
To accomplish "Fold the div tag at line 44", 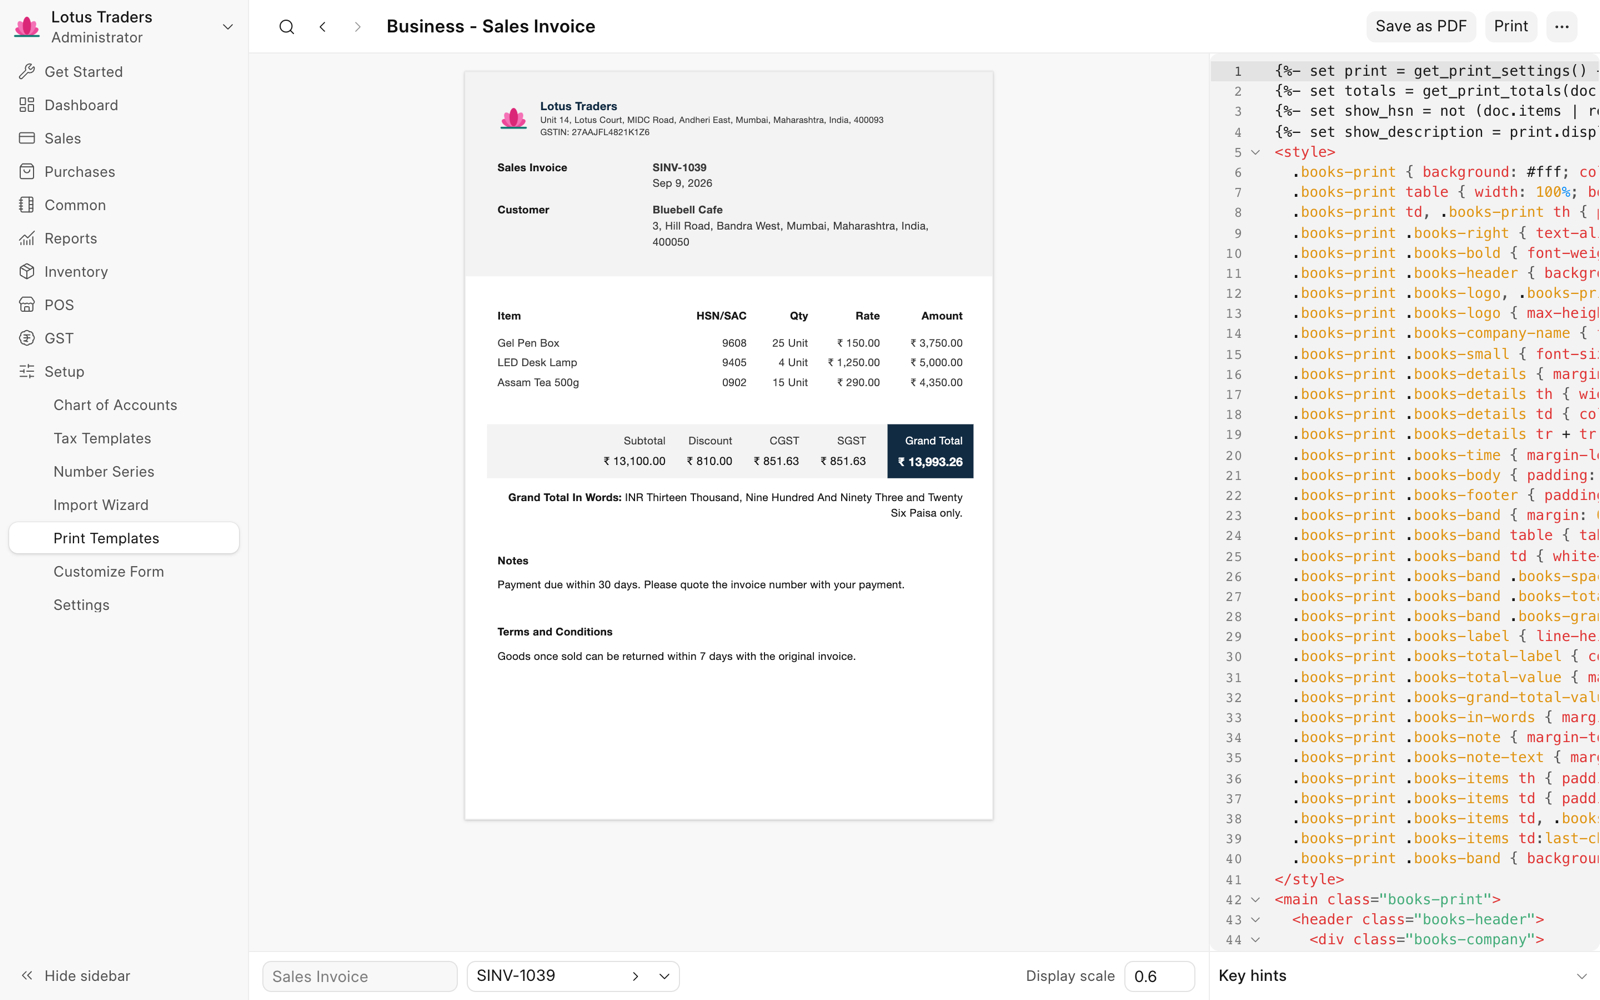I will tap(1256, 940).
